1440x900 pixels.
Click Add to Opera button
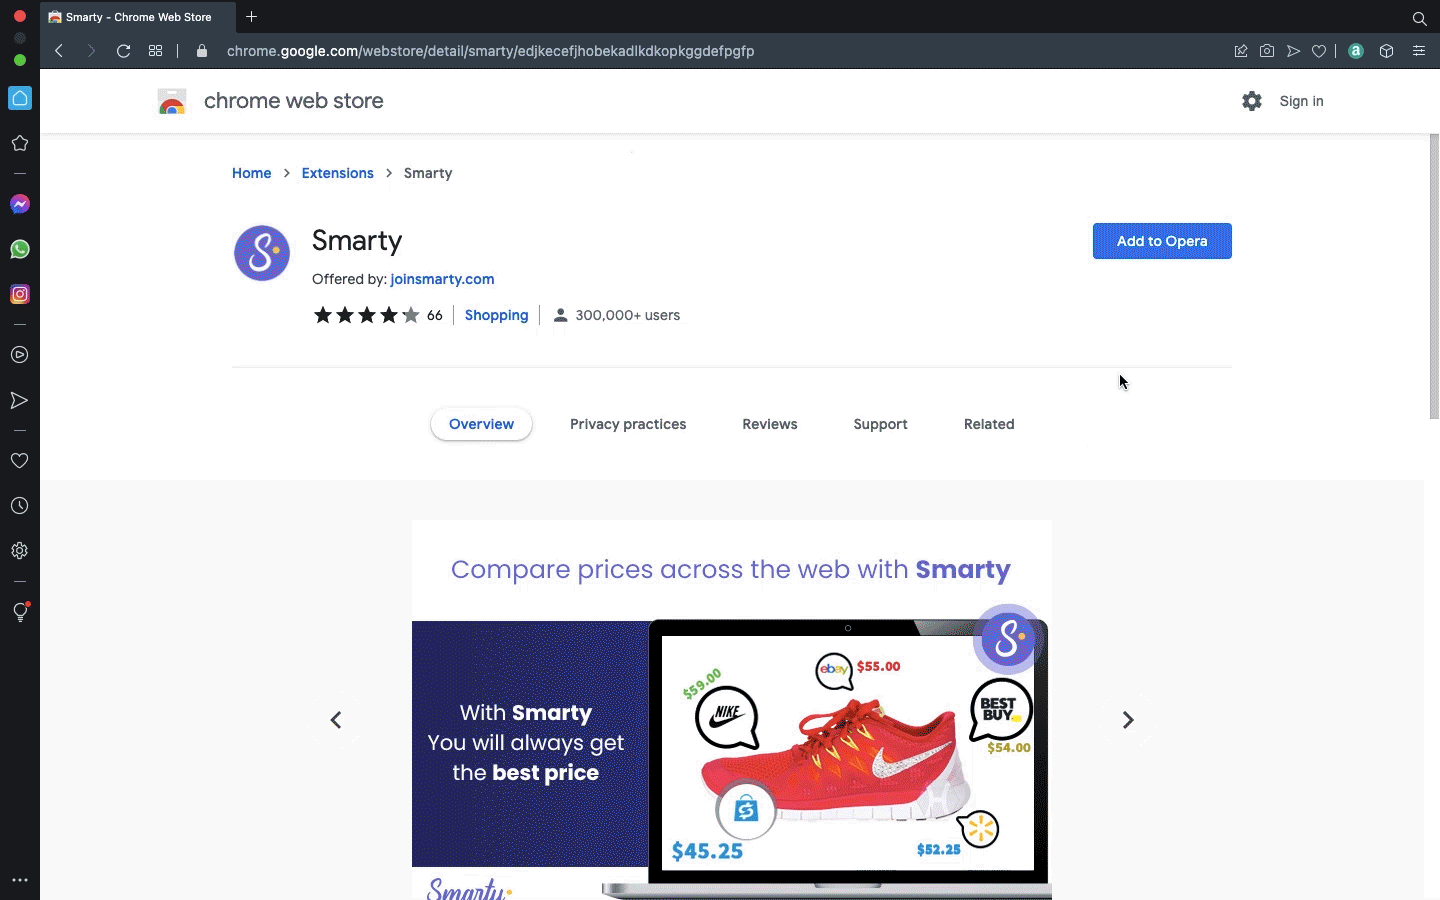click(1162, 241)
